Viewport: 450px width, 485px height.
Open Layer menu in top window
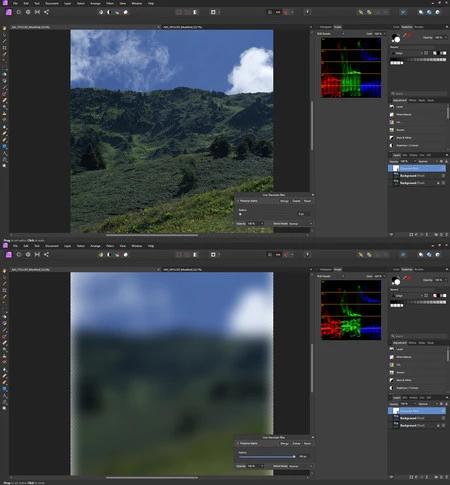[x=67, y=3]
